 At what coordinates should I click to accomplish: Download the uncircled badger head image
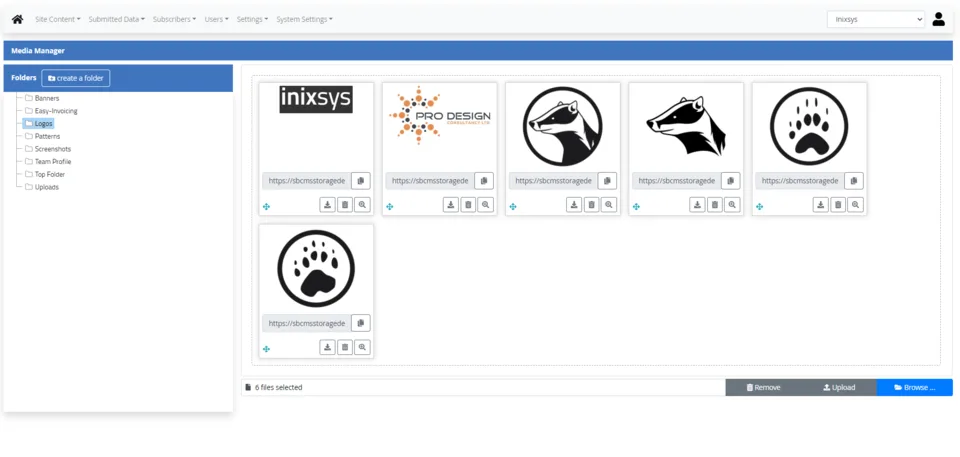point(697,205)
